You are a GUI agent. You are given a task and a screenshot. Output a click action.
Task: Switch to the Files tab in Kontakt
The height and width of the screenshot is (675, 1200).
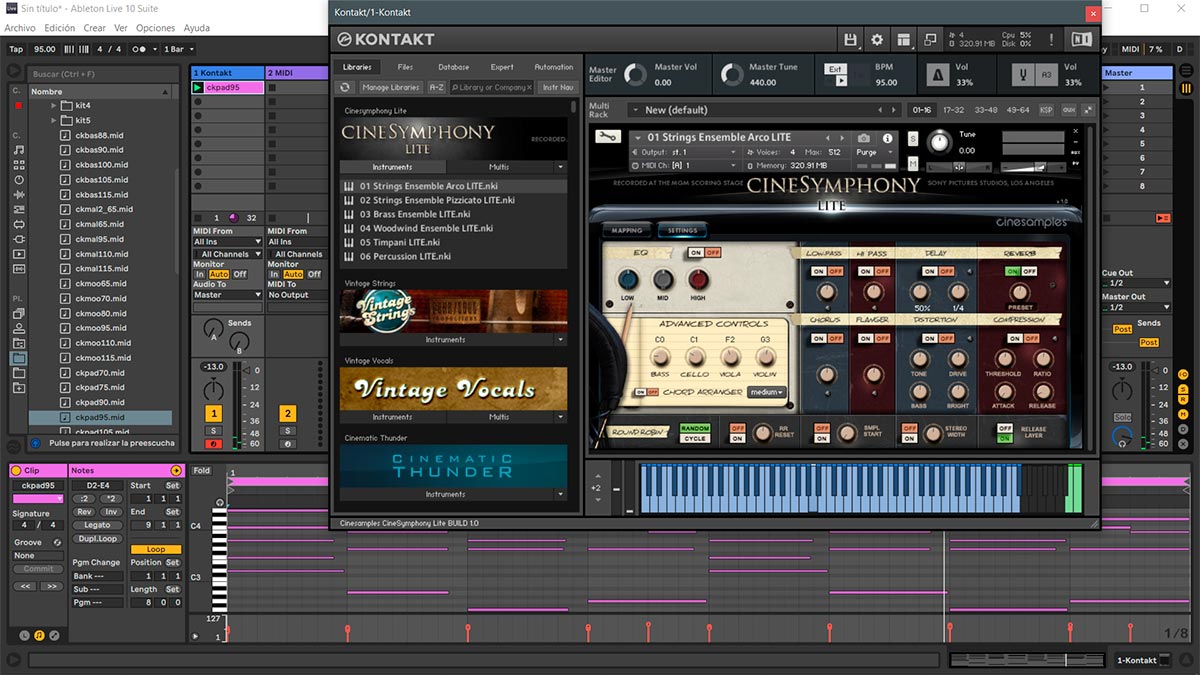pyautogui.click(x=405, y=67)
